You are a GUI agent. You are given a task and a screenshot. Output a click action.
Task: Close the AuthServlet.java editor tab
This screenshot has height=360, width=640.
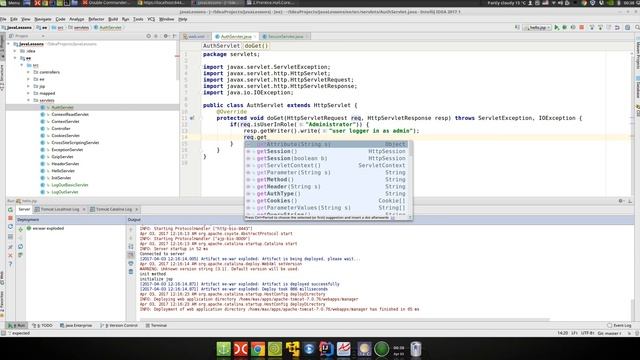pos(255,37)
